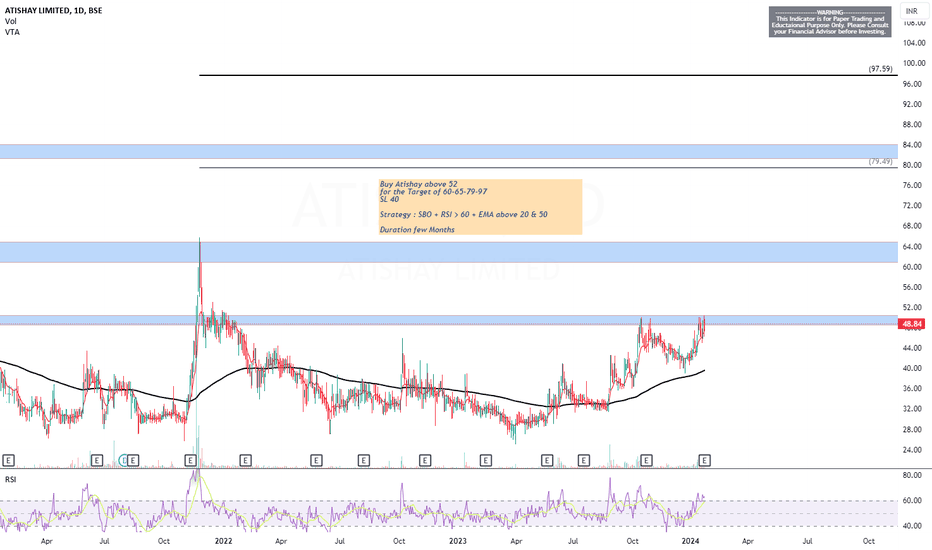This screenshot has width=932, height=550.
Task: Click the 24.00 price scale label
Action: coord(914,450)
